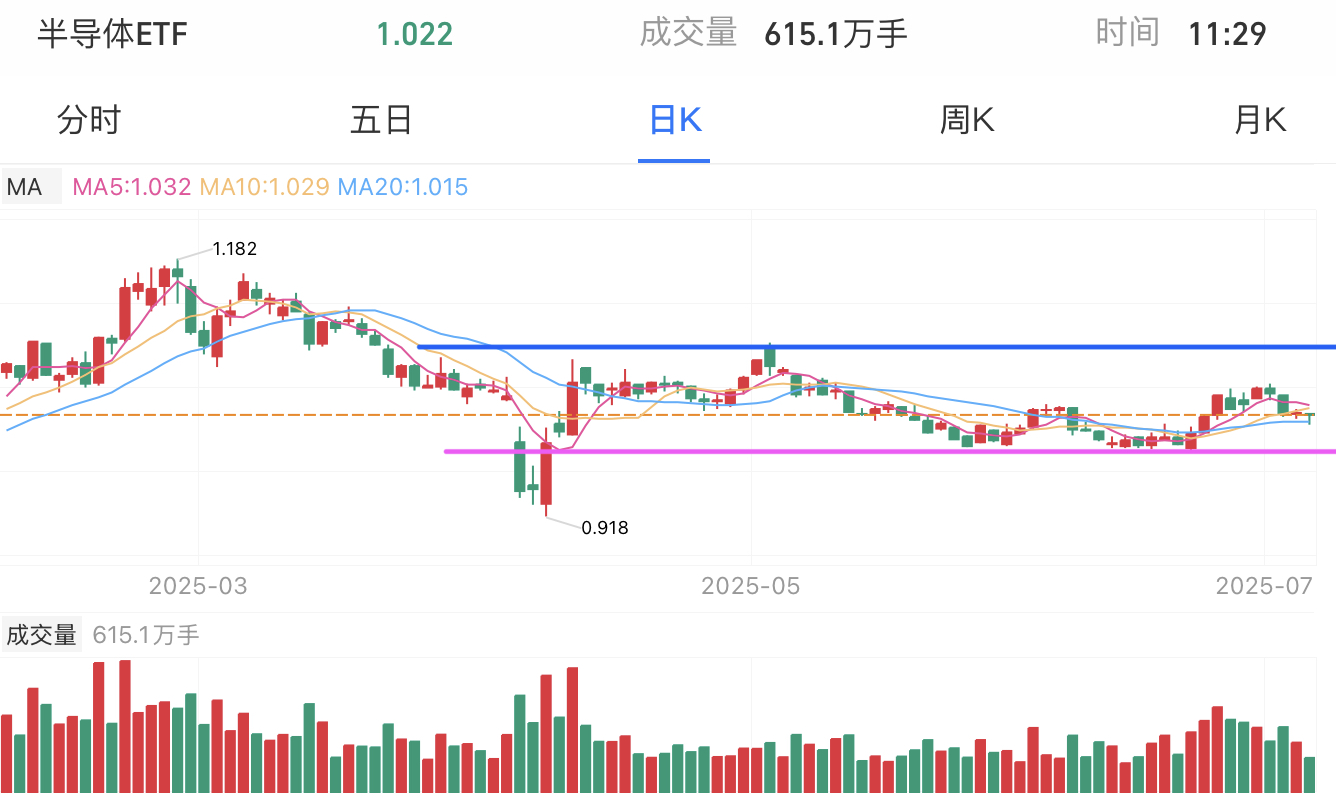This screenshot has height=804, width=1336.
Task: Open the 月K monthly chart
Action: coord(1260,121)
